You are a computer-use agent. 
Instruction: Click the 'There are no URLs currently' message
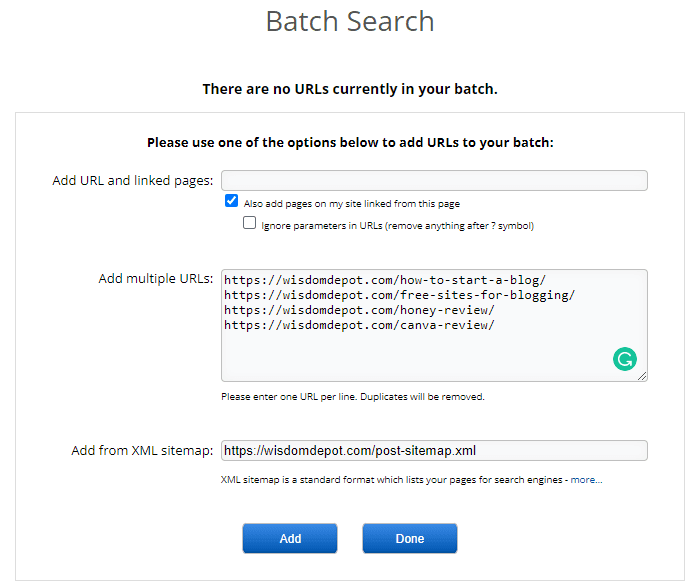[x=350, y=89]
